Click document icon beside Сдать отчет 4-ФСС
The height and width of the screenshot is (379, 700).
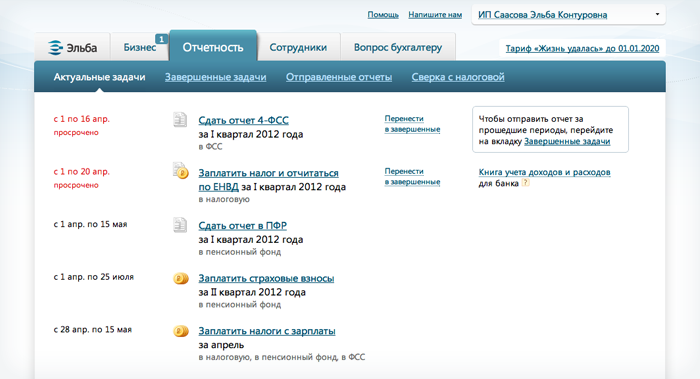180,120
